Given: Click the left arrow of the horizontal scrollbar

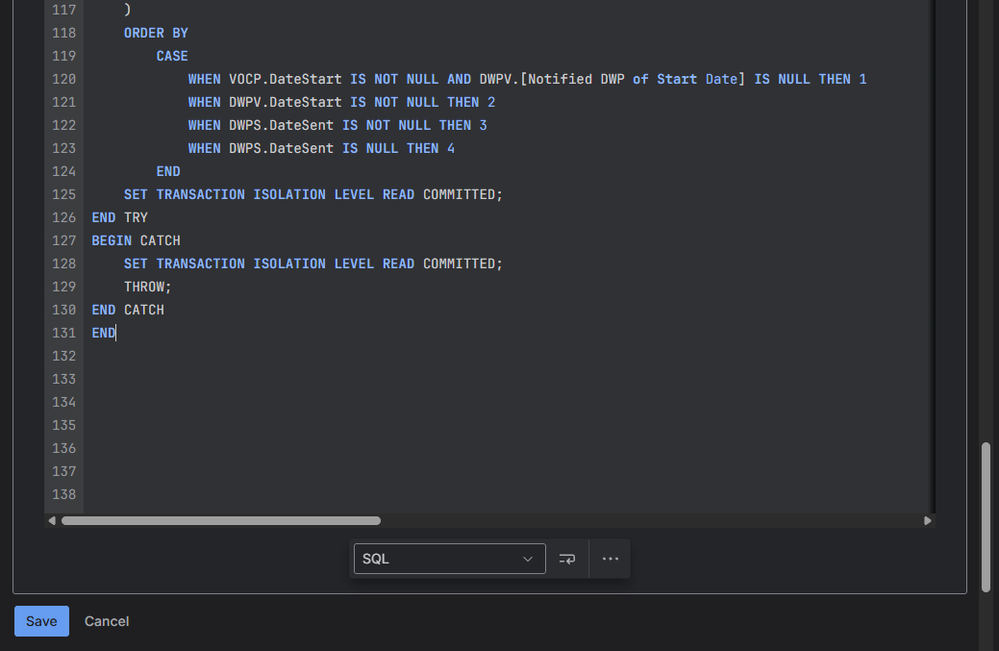Looking at the screenshot, I should click(52, 520).
